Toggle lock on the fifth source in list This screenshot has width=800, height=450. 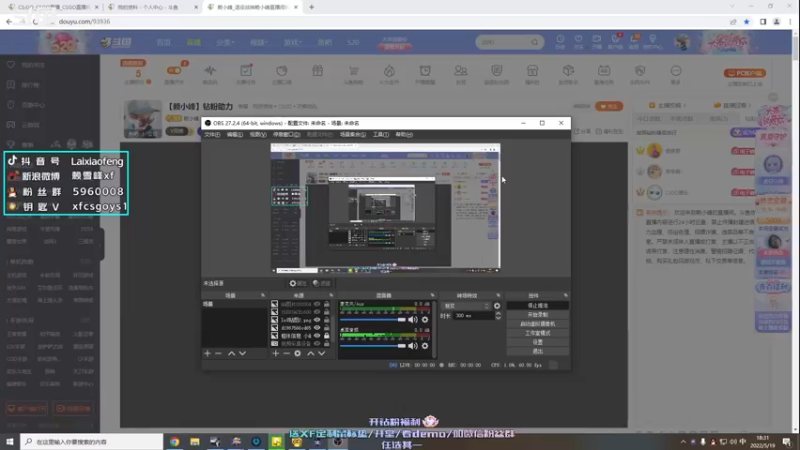tap(327, 336)
